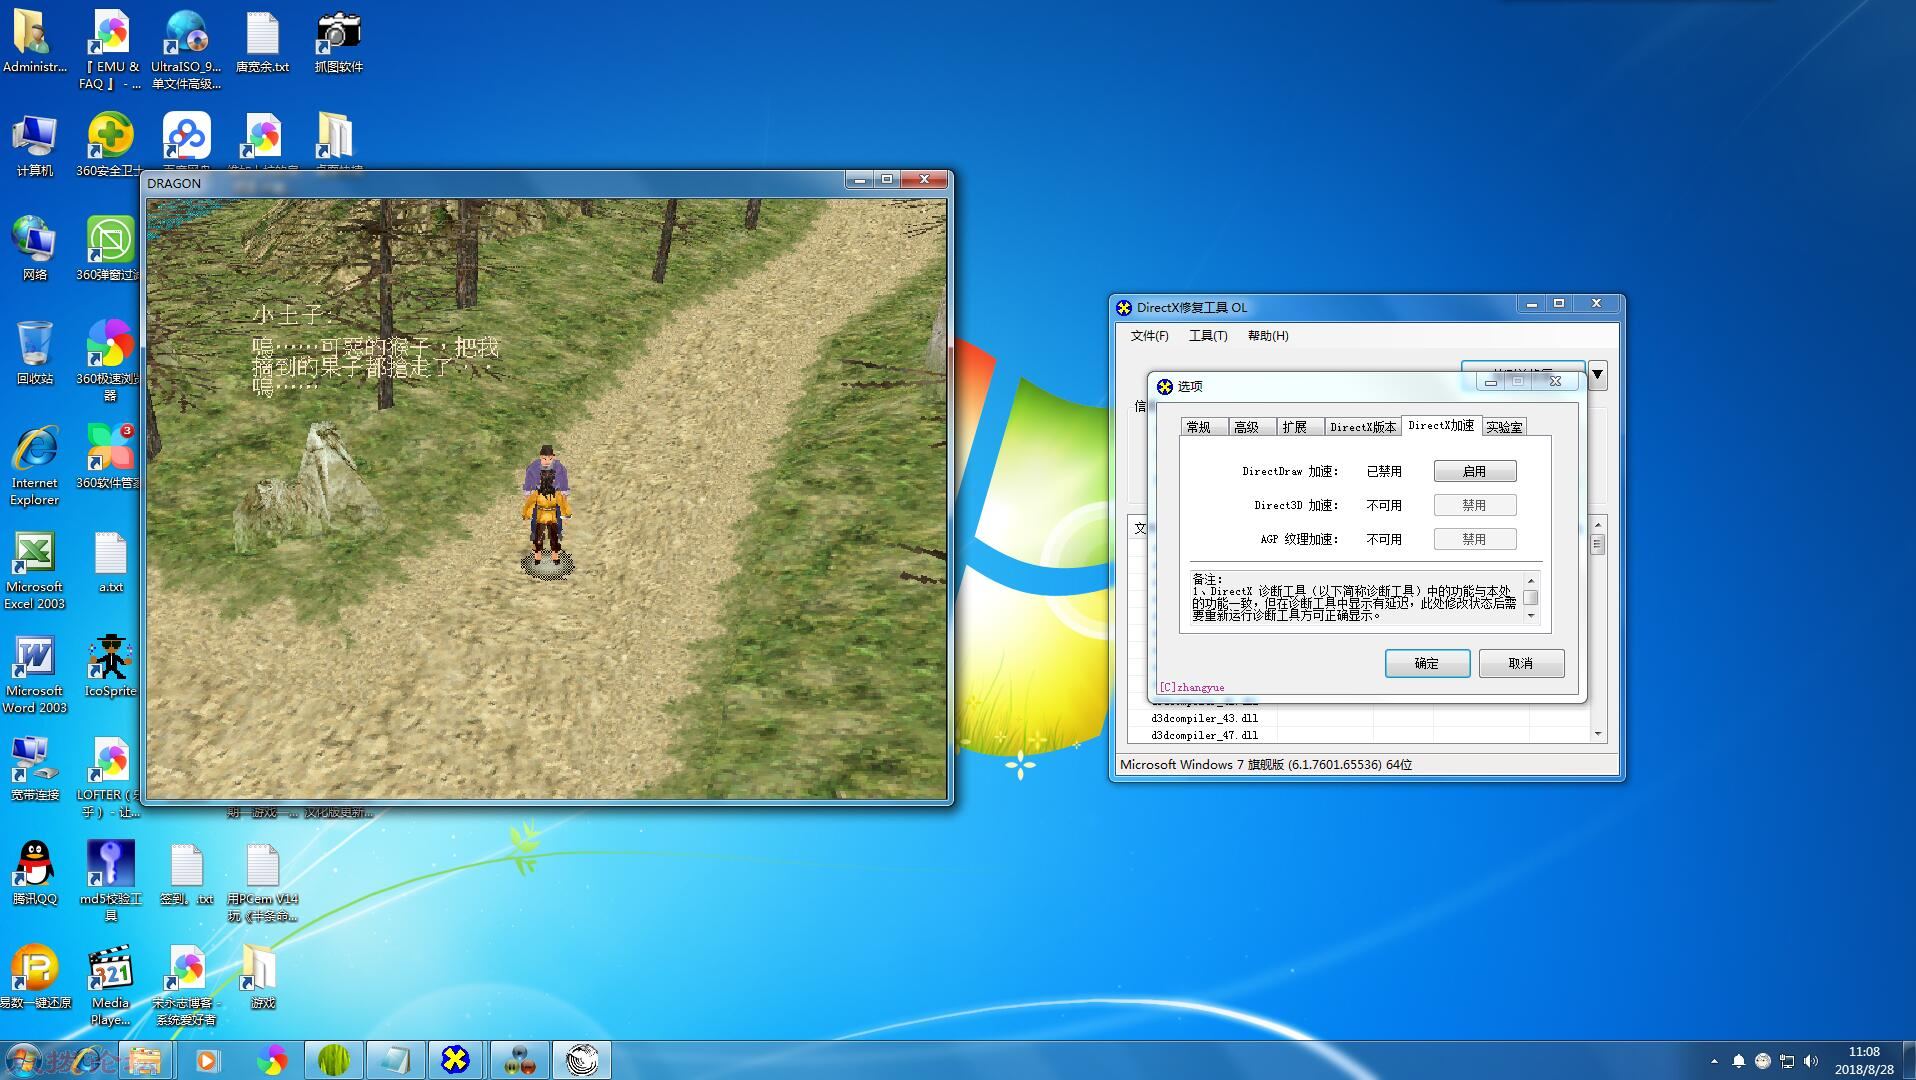Screen dimensions: 1916x1080
Task: Click the Windows Start button
Action: tap(22, 1060)
